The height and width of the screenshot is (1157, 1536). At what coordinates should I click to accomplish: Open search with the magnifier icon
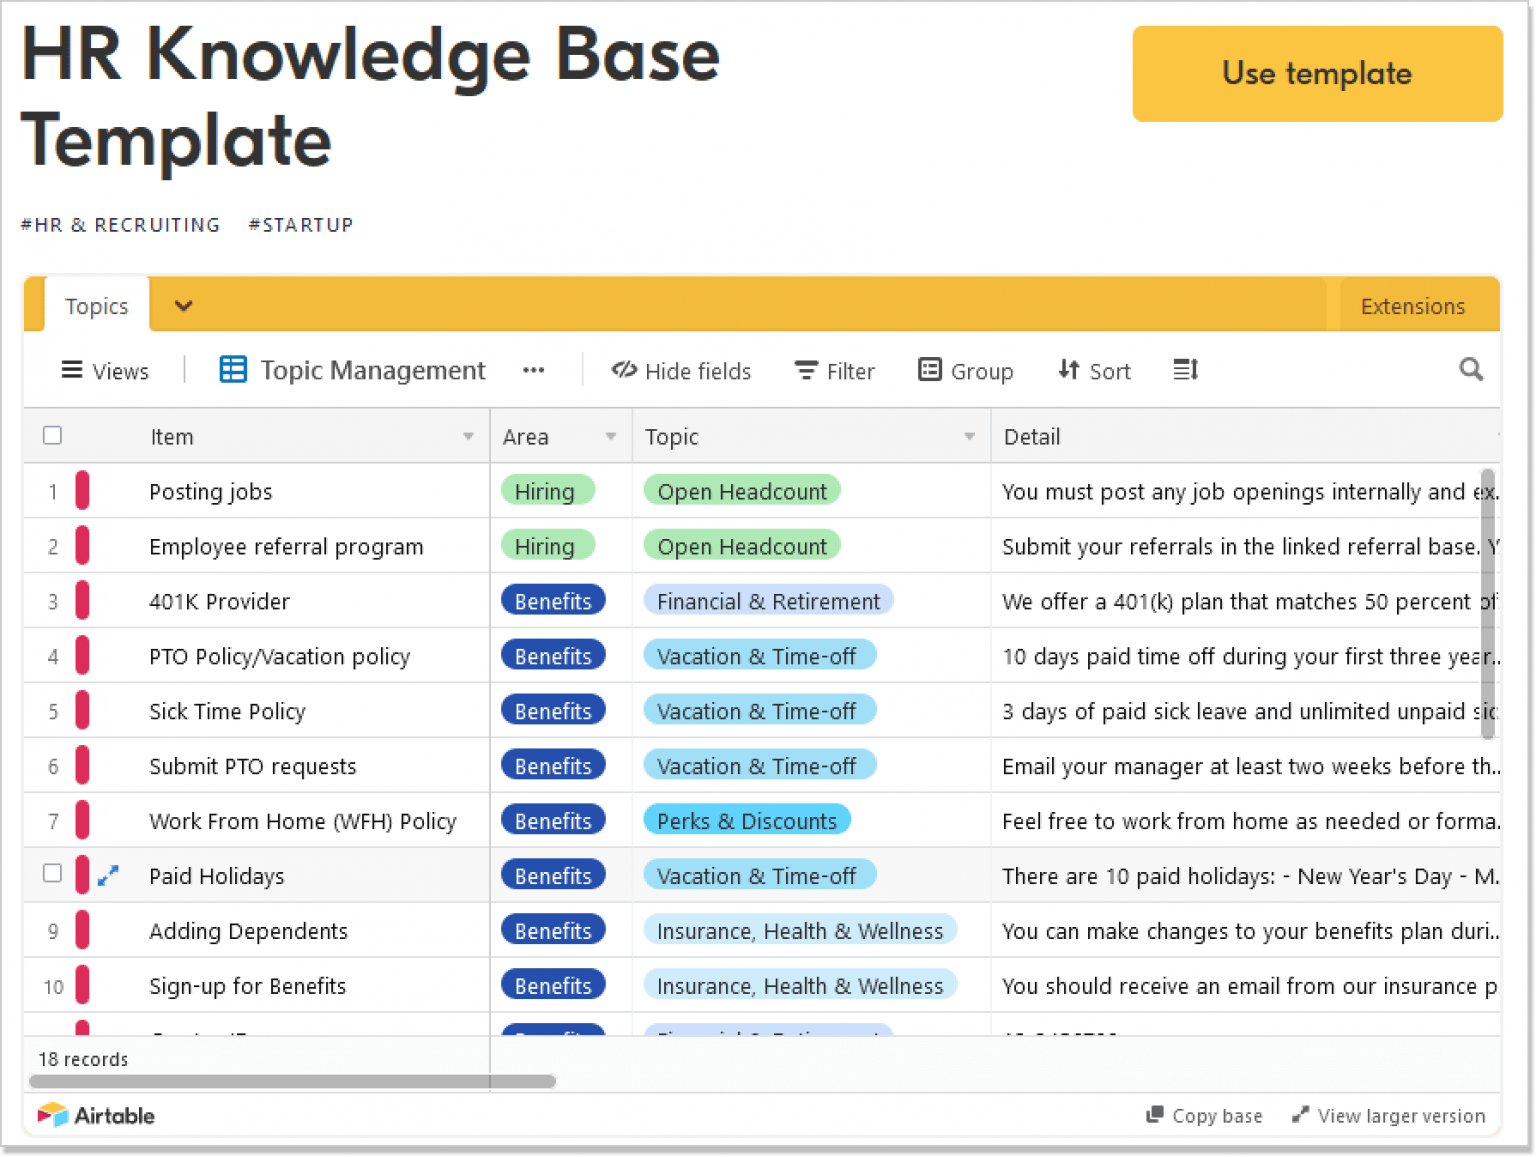(x=1471, y=370)
